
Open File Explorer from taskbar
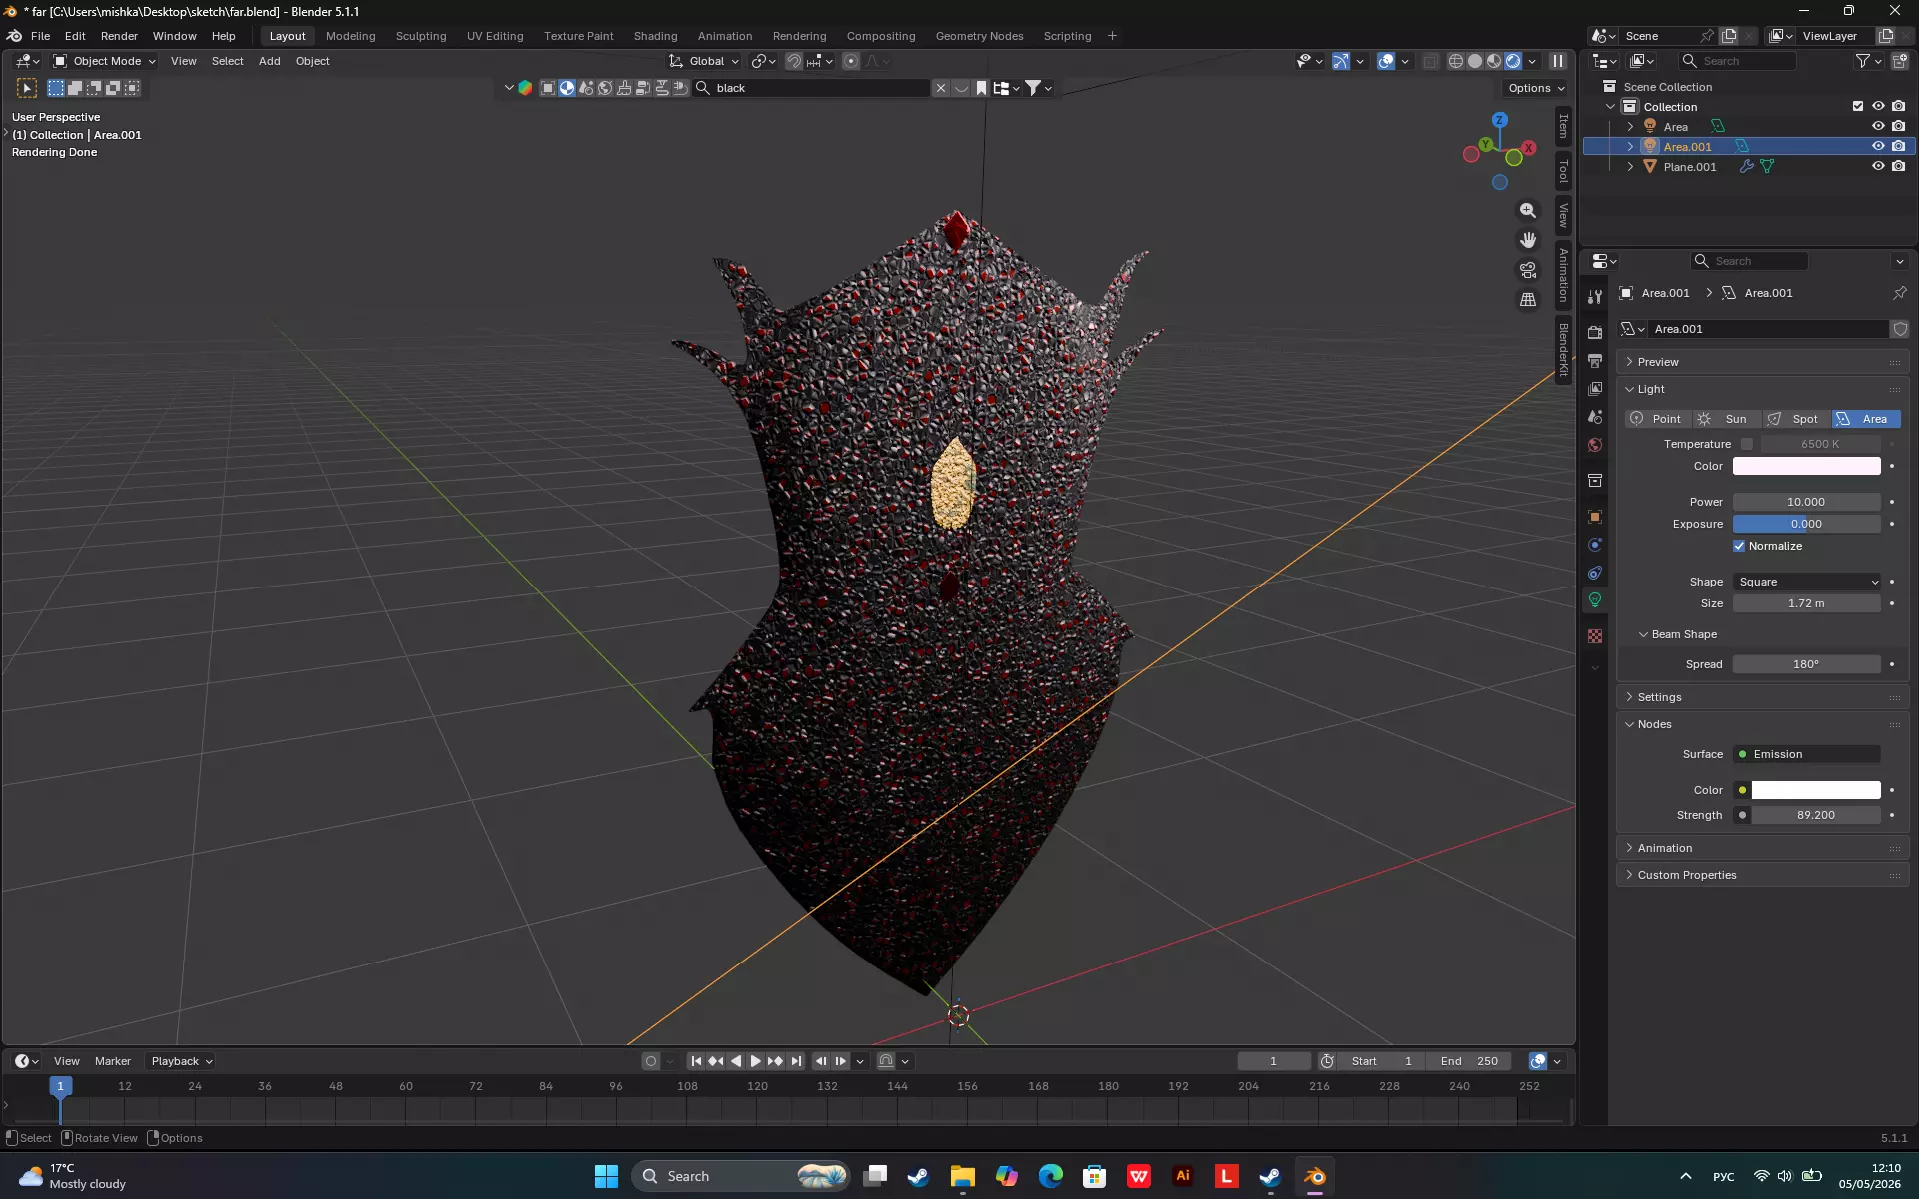point(962,1176)
